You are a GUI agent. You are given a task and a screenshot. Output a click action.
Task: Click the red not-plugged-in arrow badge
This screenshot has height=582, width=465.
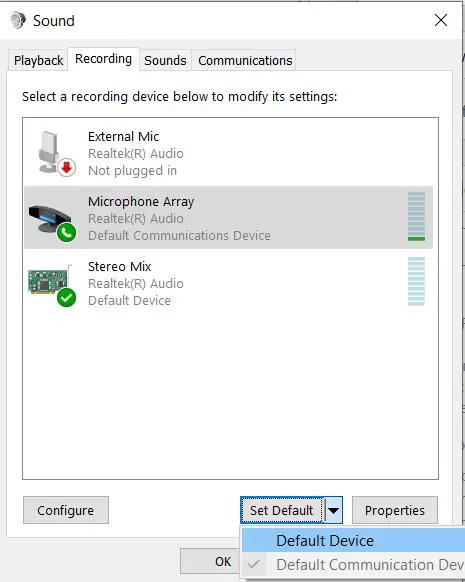point(66,168)
